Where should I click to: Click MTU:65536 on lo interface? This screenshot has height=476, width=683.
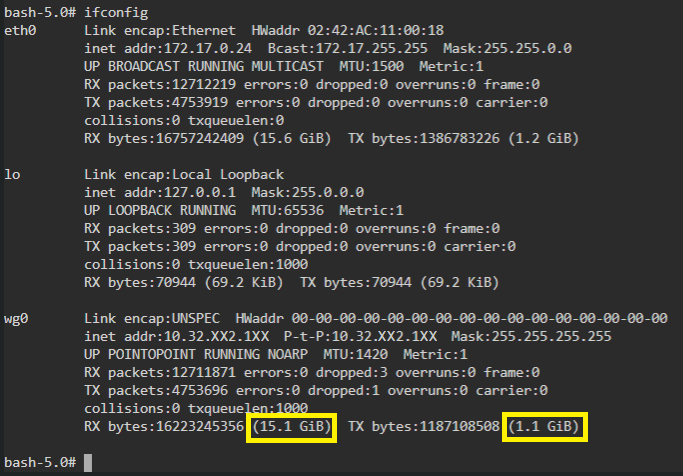click(x=287, y=211)
